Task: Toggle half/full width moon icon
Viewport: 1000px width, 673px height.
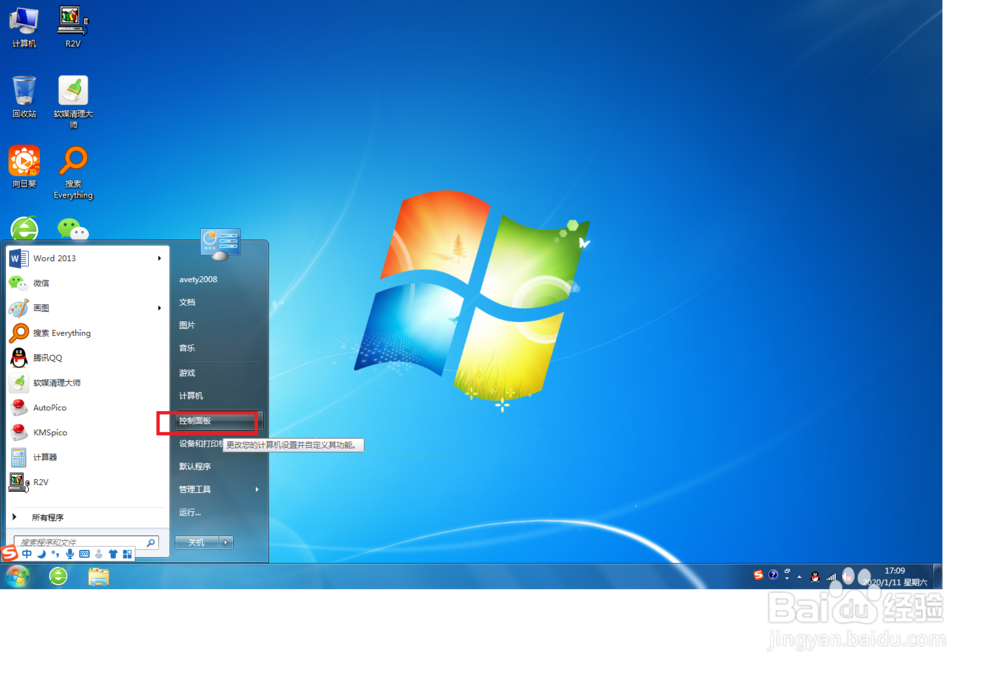Action: (41, 554)
